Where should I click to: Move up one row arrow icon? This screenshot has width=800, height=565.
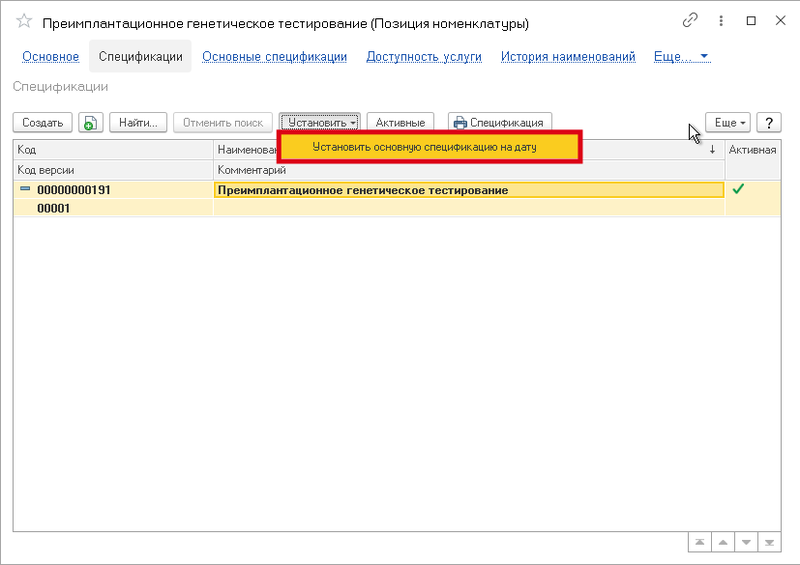point(724,541)
